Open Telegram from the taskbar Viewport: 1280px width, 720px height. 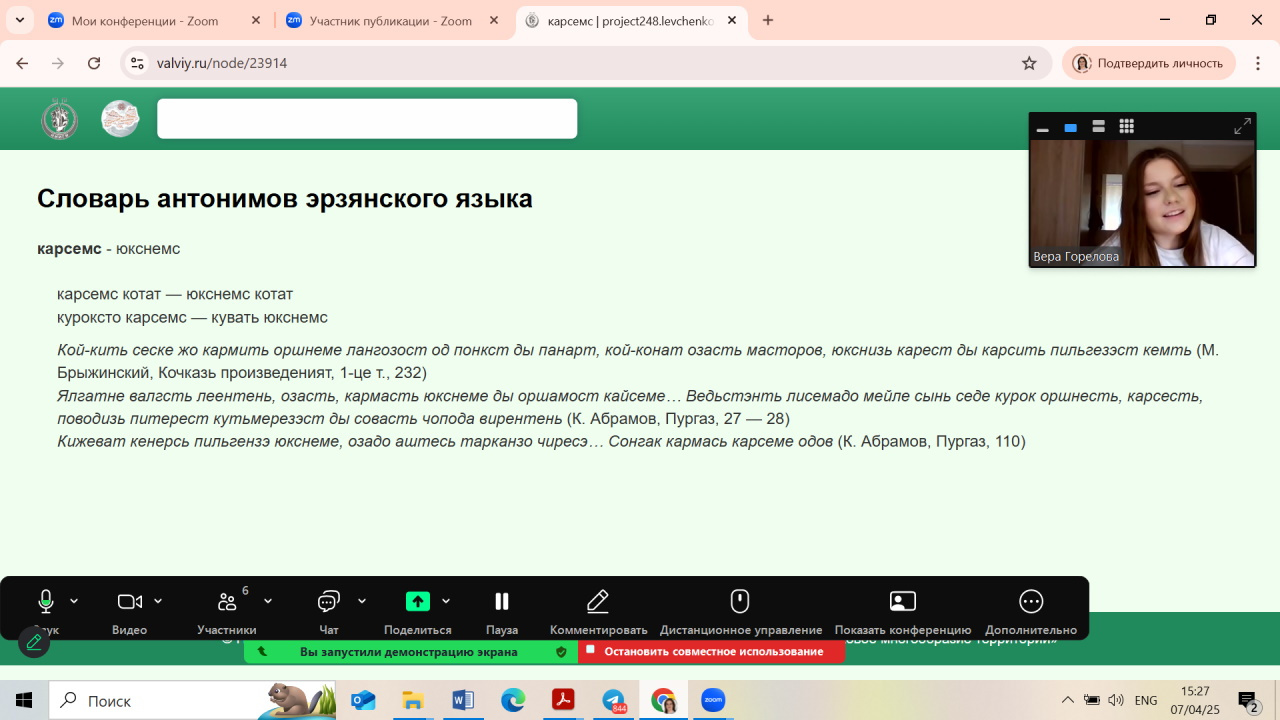(613, 700)
